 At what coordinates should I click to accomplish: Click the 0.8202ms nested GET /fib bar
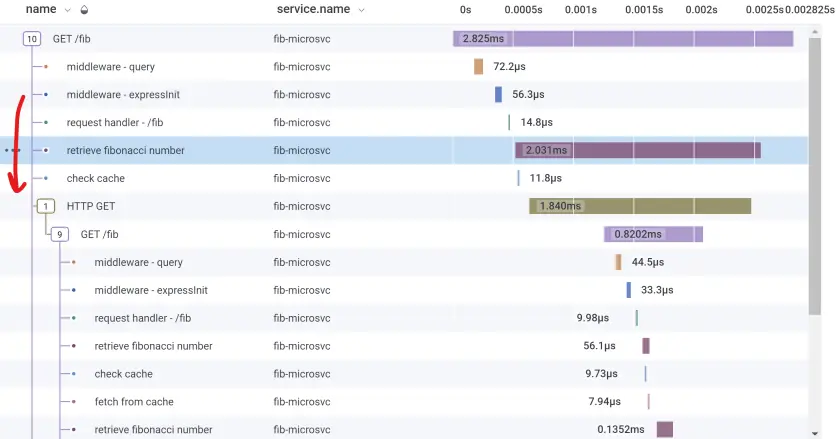(x=653, y=234)
